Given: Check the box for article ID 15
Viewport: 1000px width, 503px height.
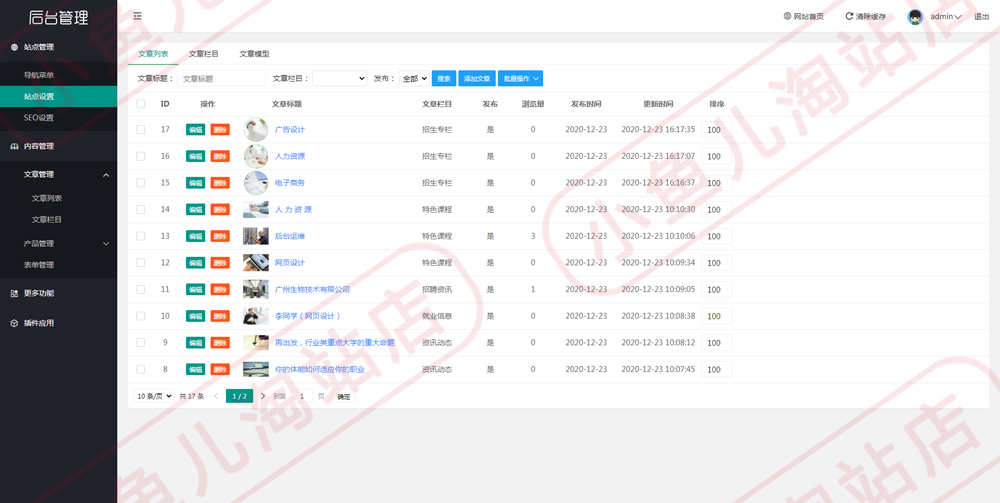Looking at the screenshot, I should click(140, 183).
